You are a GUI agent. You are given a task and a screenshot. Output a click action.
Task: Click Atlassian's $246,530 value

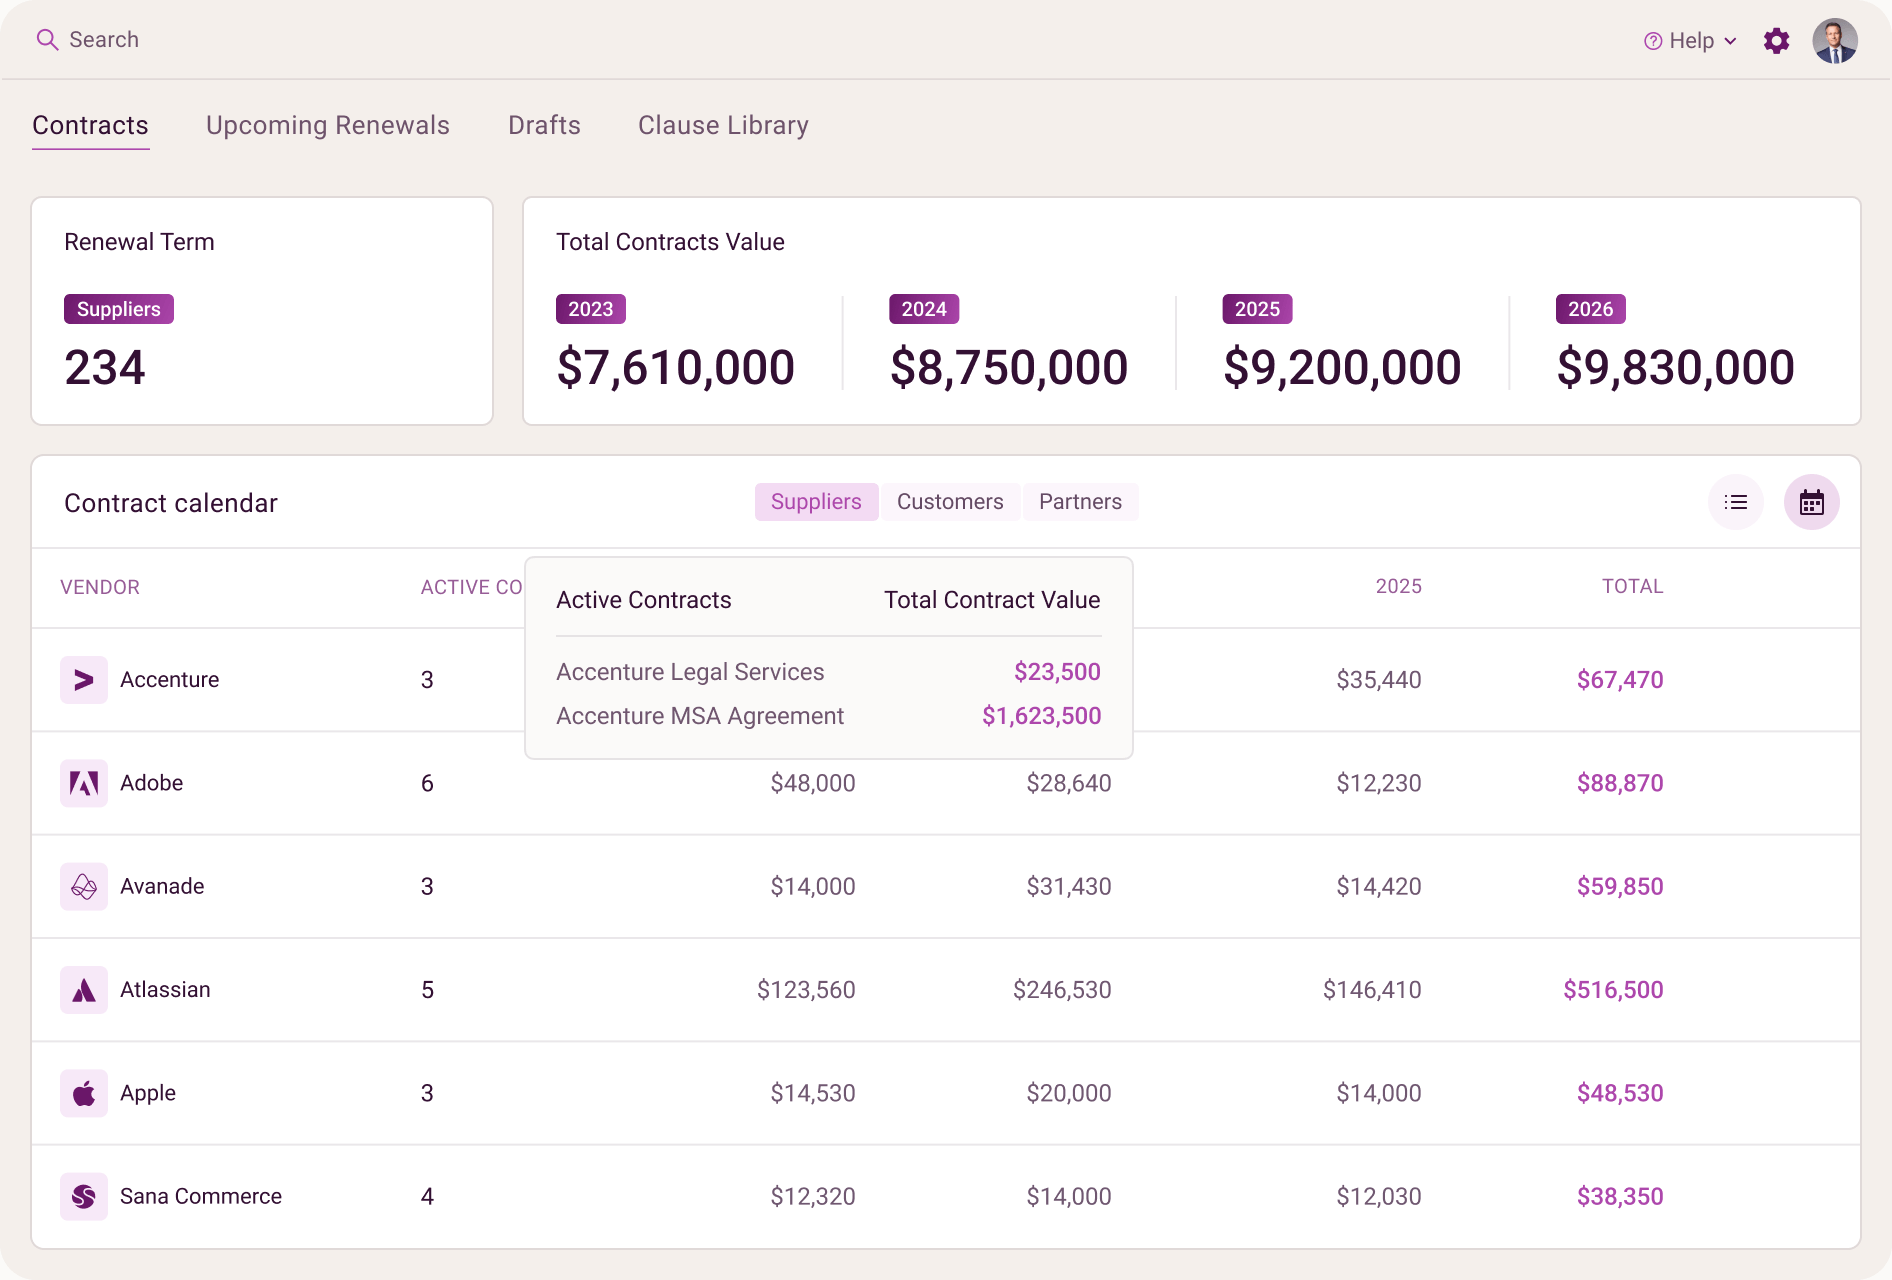pos(1062,990)
